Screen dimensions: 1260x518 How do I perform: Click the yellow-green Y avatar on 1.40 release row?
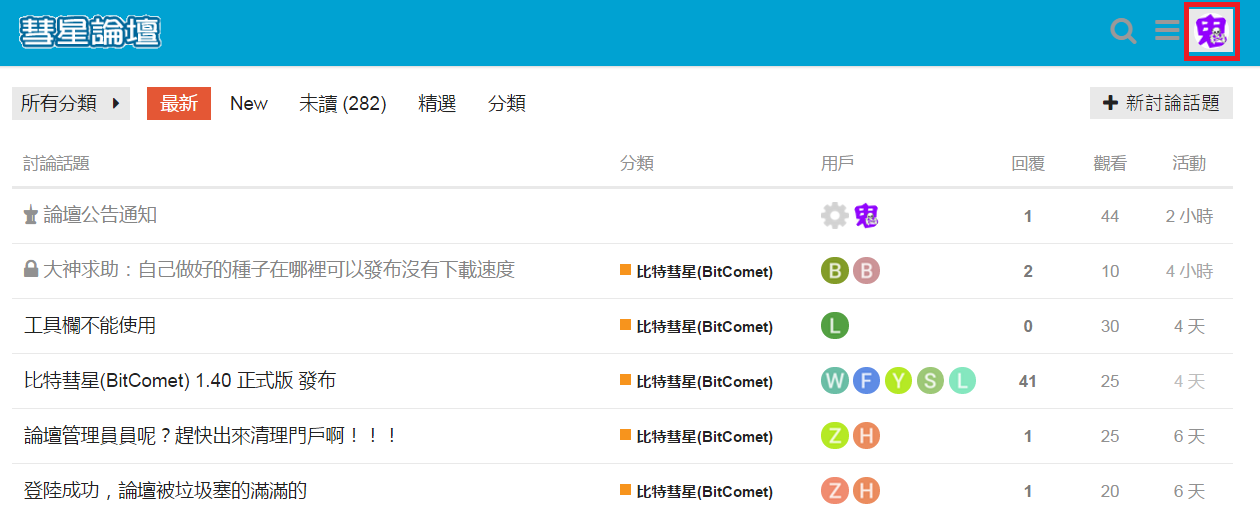coord(898,381)
